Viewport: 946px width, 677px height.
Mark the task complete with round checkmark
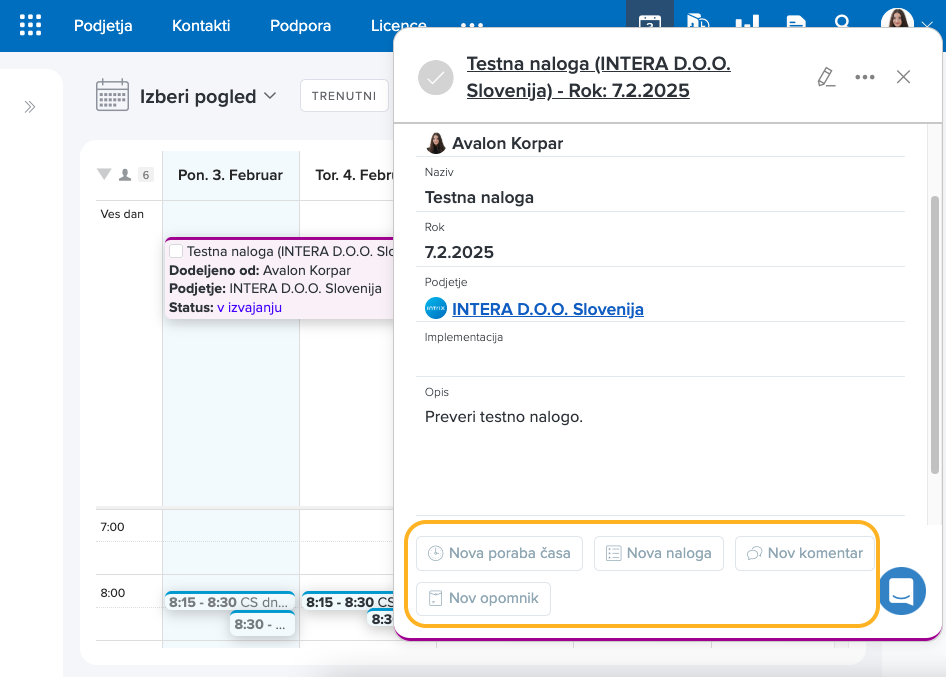point(436,77)
